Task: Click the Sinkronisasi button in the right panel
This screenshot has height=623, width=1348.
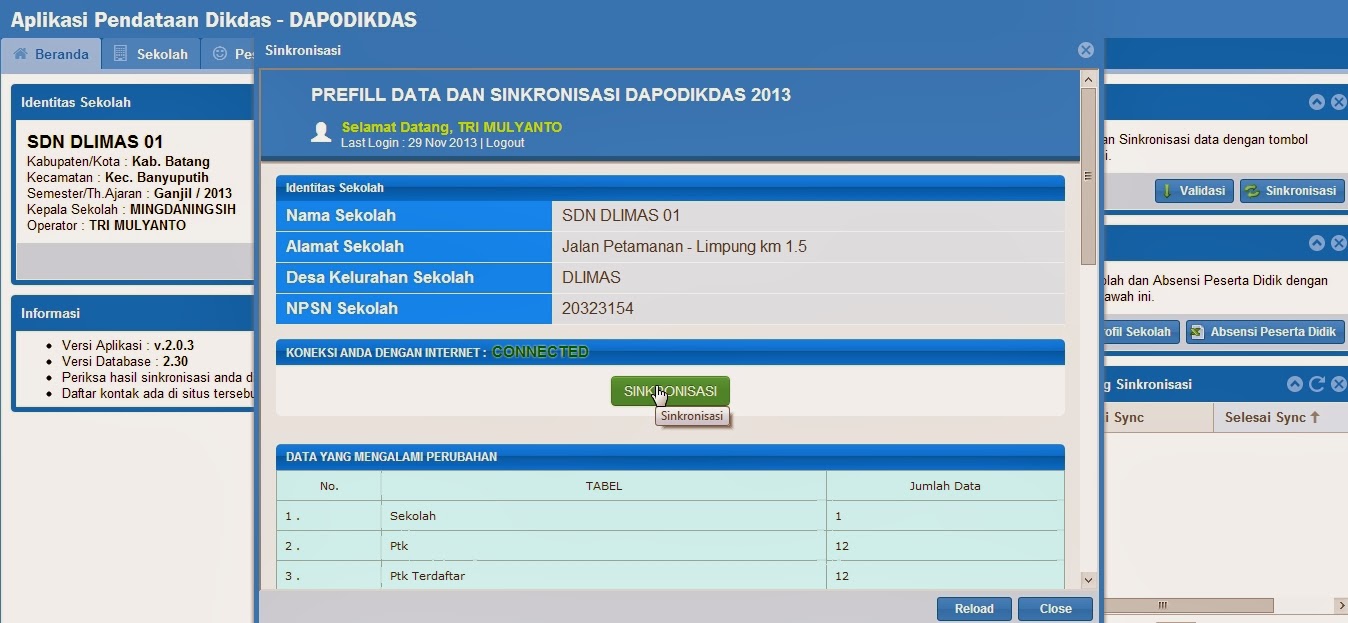Action: [x=1292, y=191]
